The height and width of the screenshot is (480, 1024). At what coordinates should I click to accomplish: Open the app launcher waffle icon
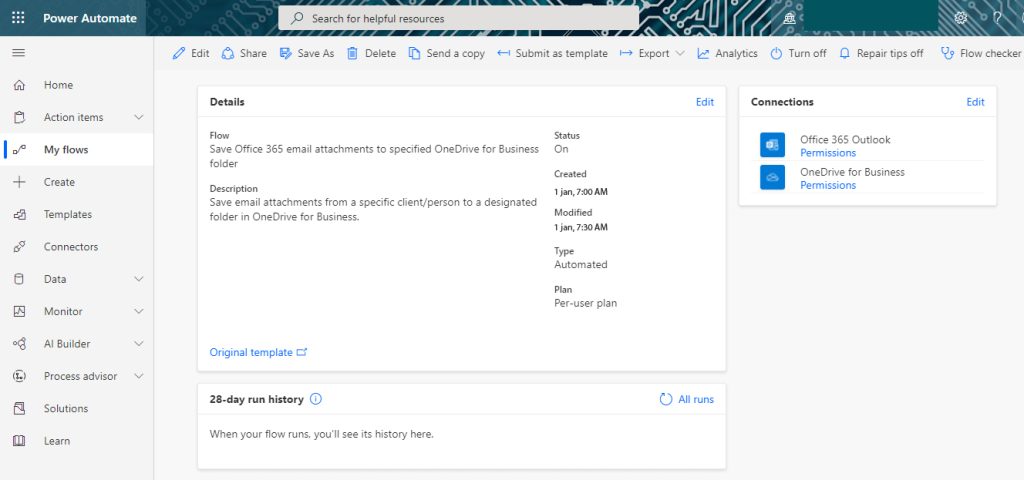click(18, 18)
